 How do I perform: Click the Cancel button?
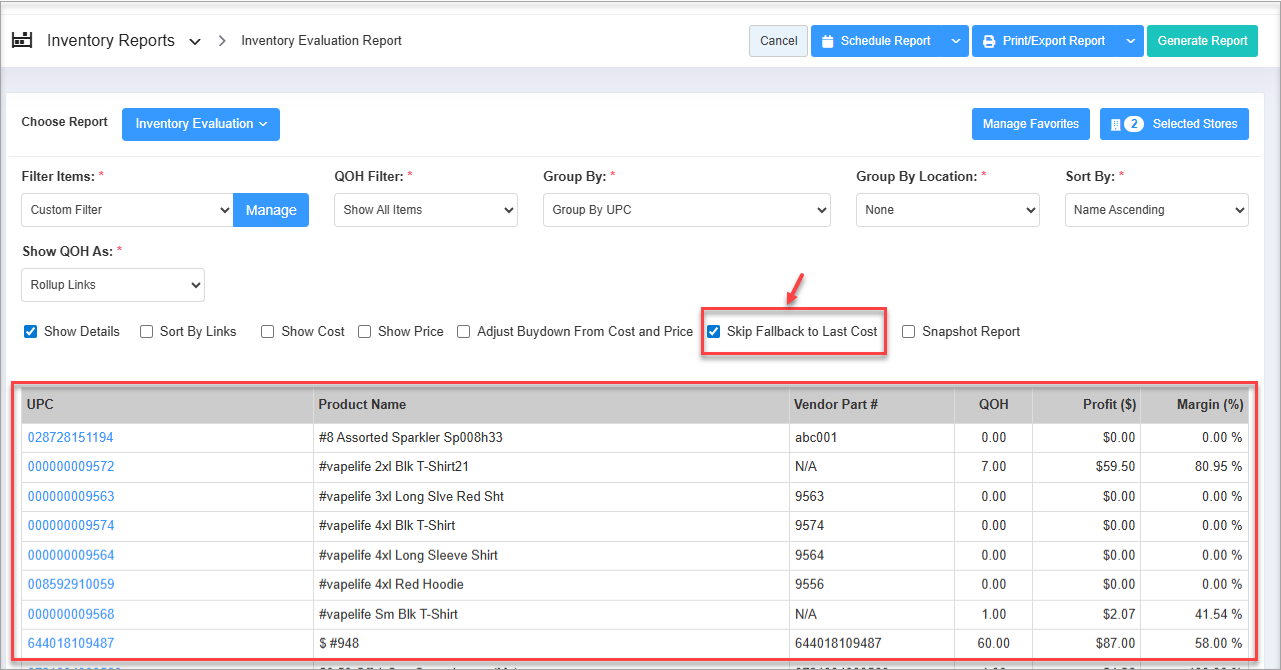point(778,41)
